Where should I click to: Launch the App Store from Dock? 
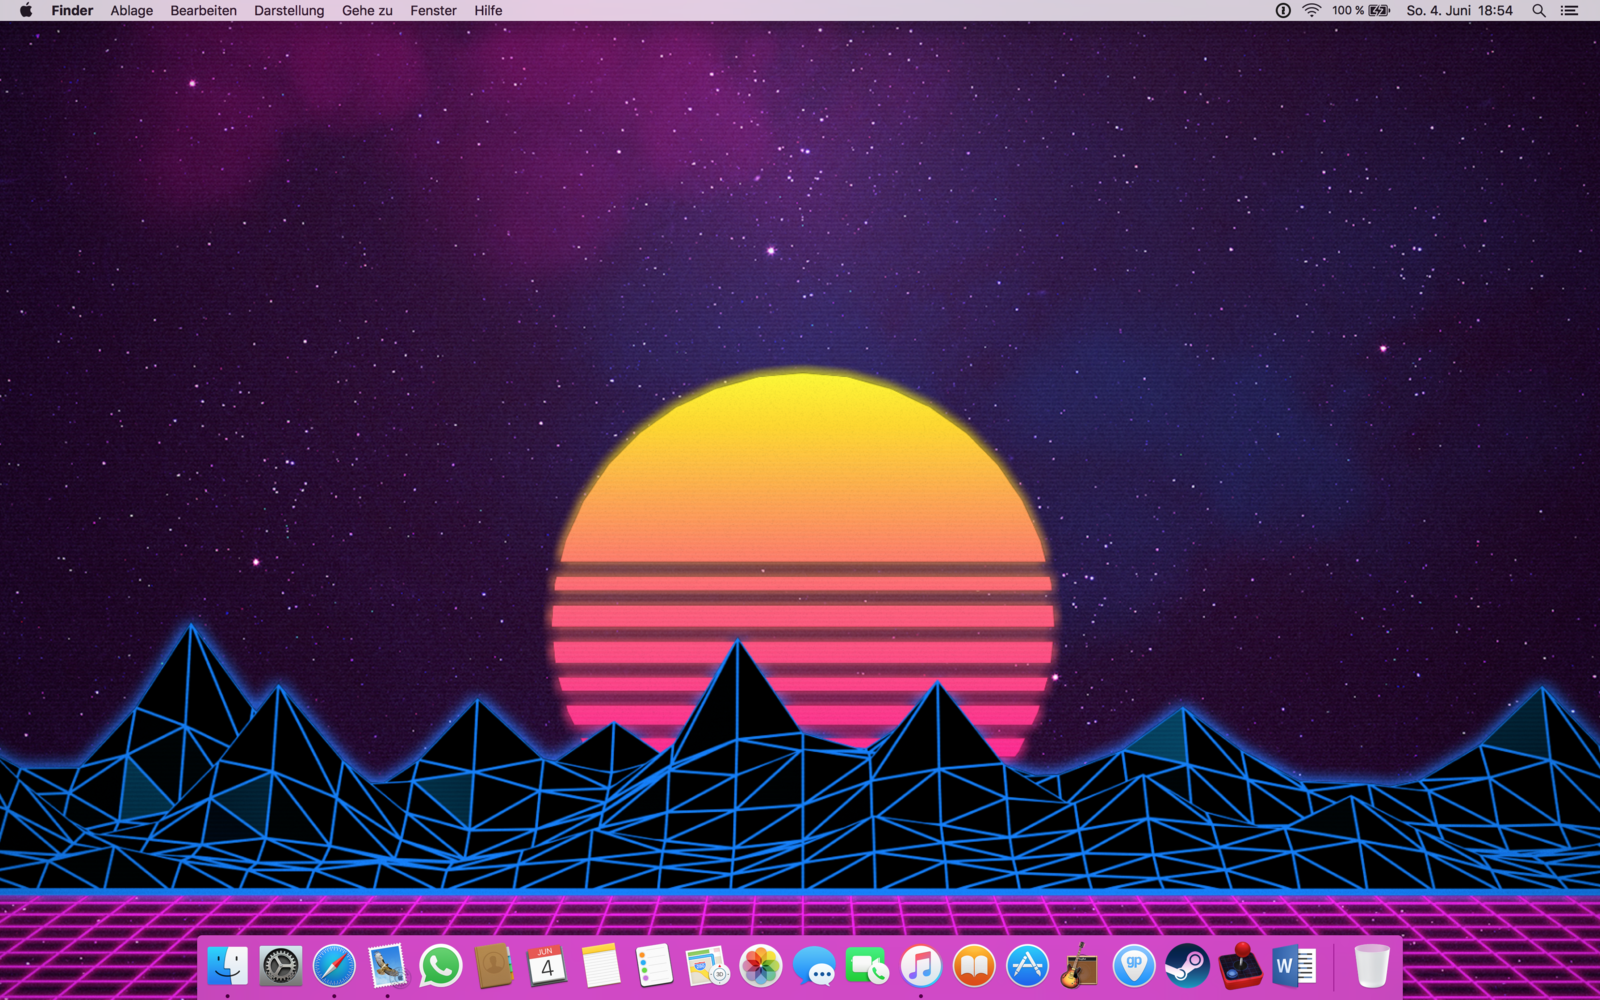1027,966
